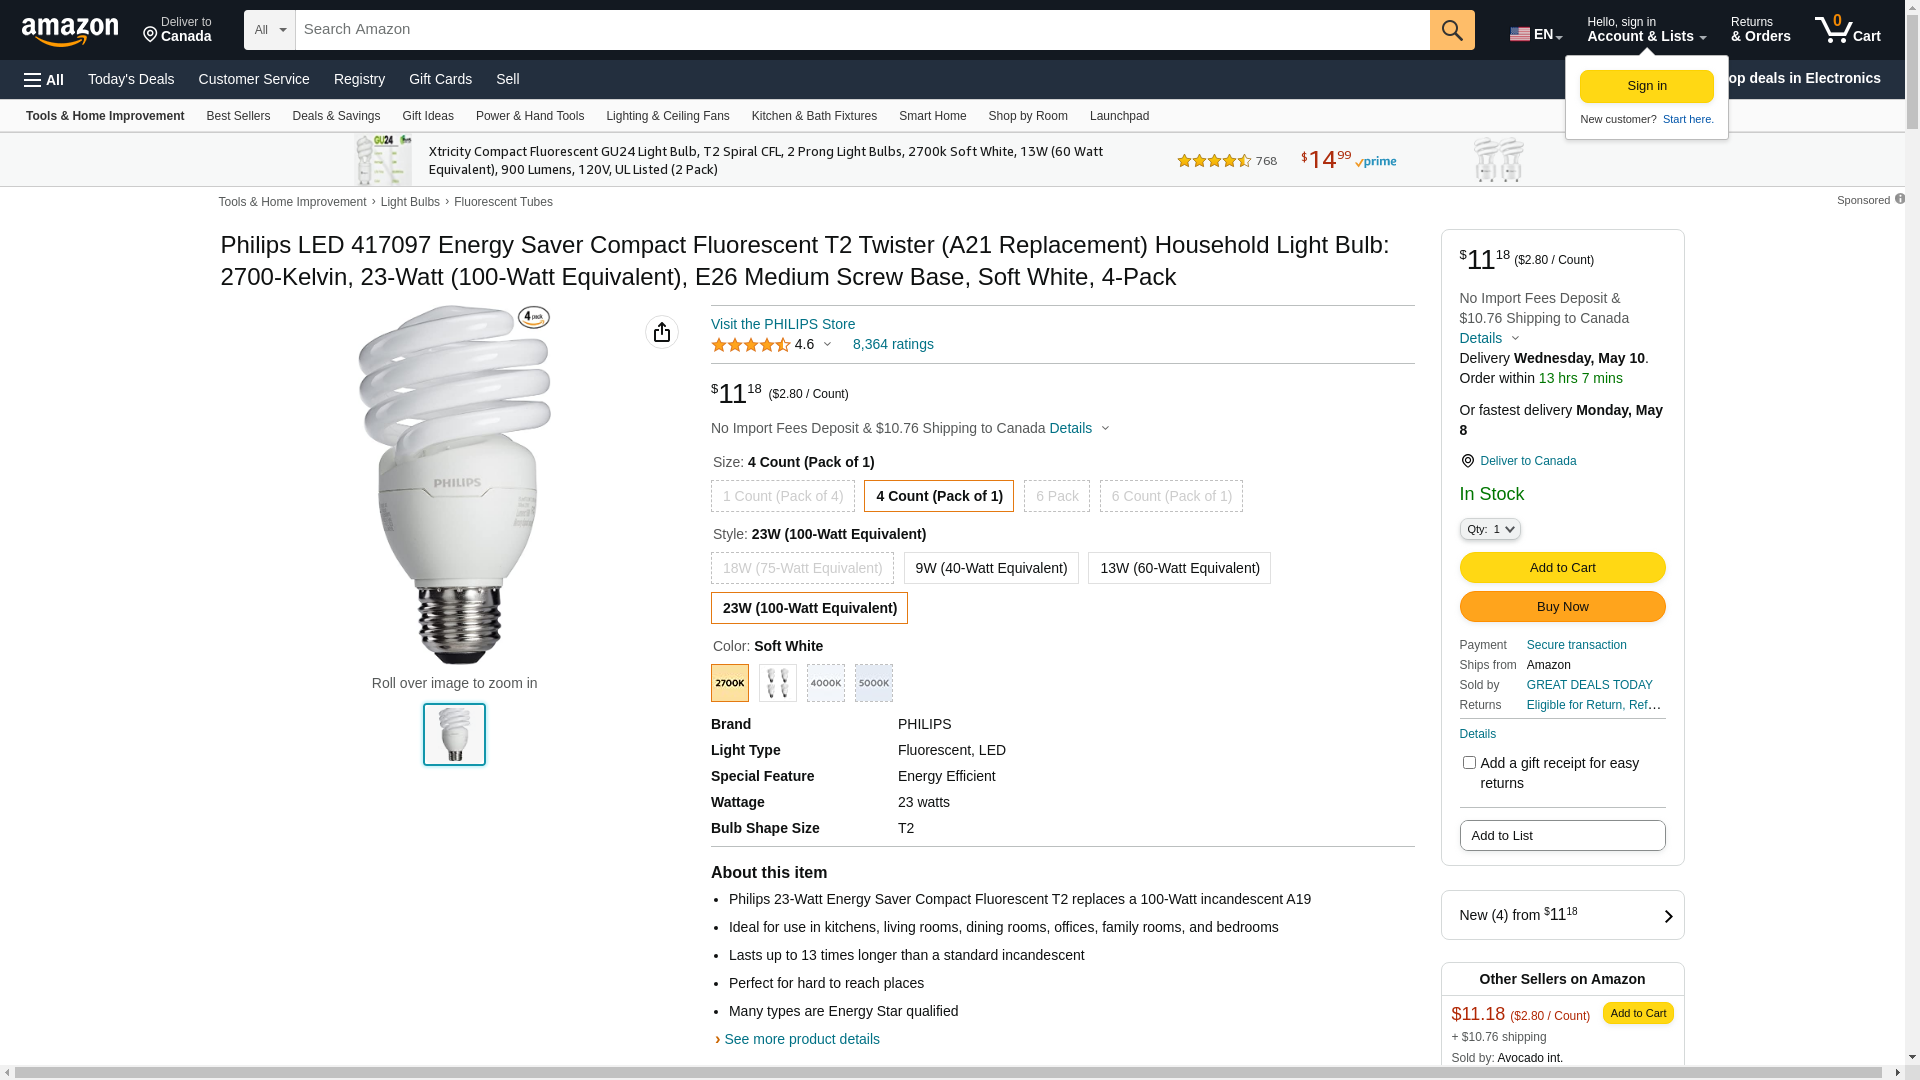Click the yellow Add to Cart button
This screenshot has width=1920, height=1080.
1562,568
